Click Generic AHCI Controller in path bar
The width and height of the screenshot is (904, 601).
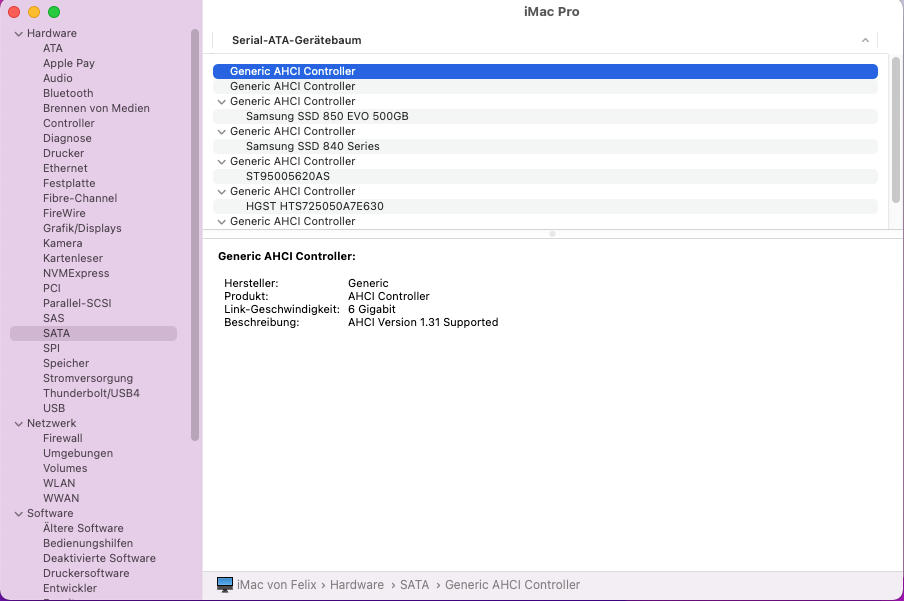(513, 585)
